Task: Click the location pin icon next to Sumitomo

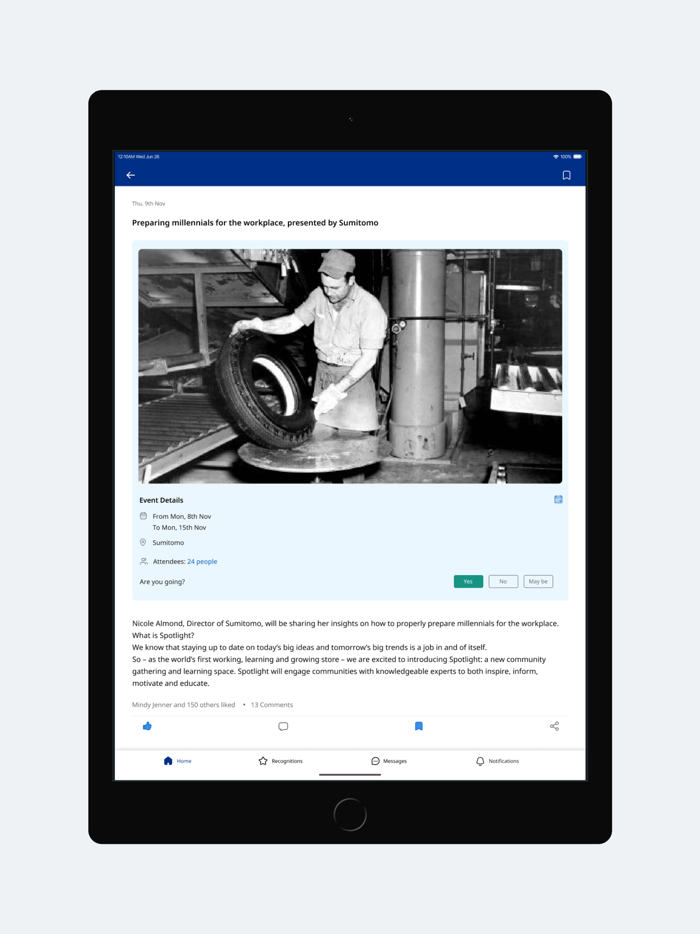Action: pyautogui.click(x=143, y=542)
